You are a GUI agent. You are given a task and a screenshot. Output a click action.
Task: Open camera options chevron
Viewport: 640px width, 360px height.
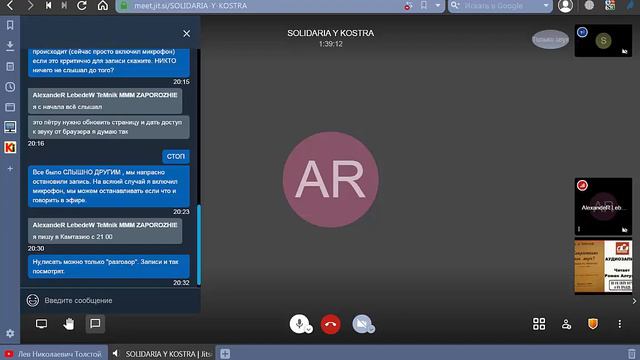[x=371, y=329]
